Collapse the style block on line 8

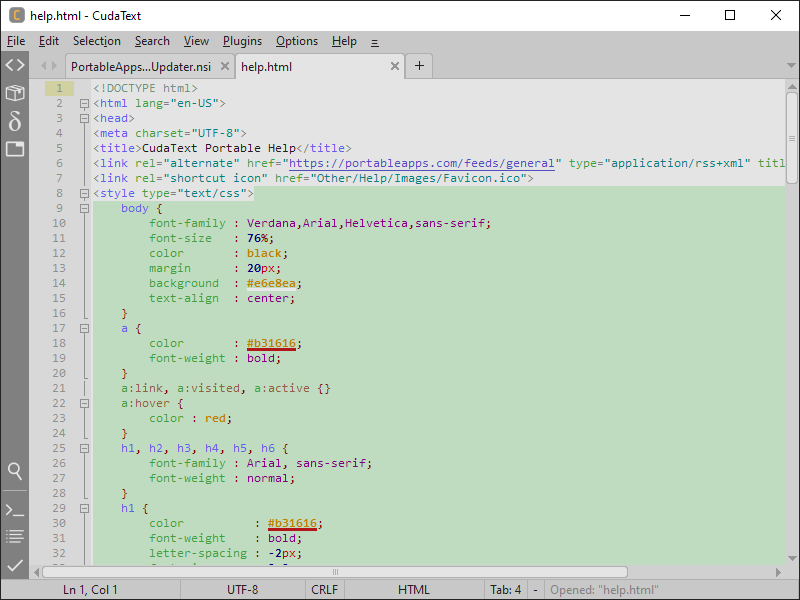(84, 193)
